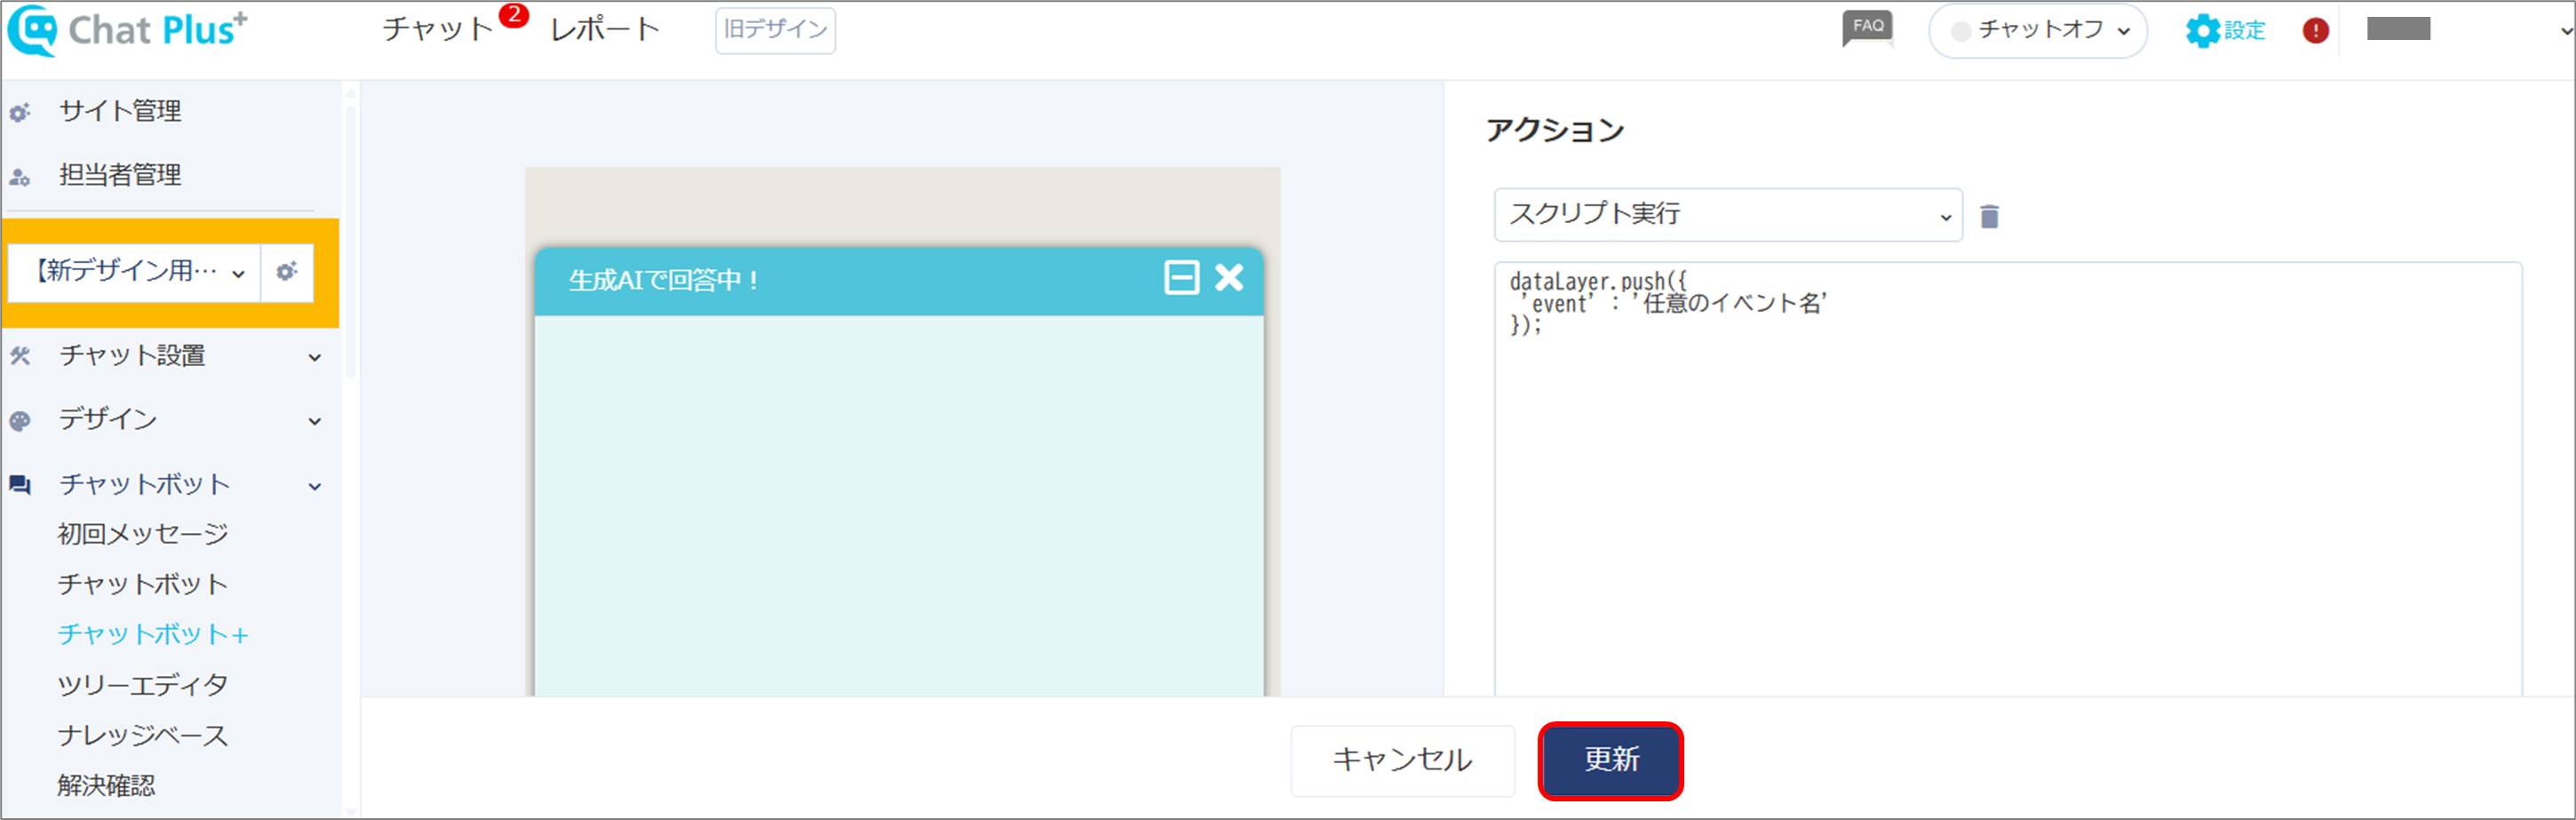Screen dimensions: 2576x820
Task: Collapse the チャットボット menu chevron
Action: tap(315, 486)
